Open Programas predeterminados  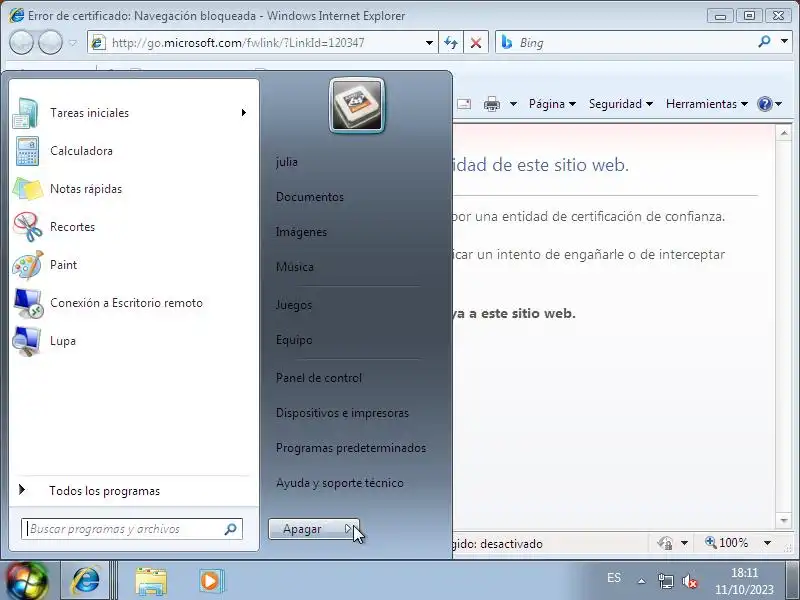(351, 448)
